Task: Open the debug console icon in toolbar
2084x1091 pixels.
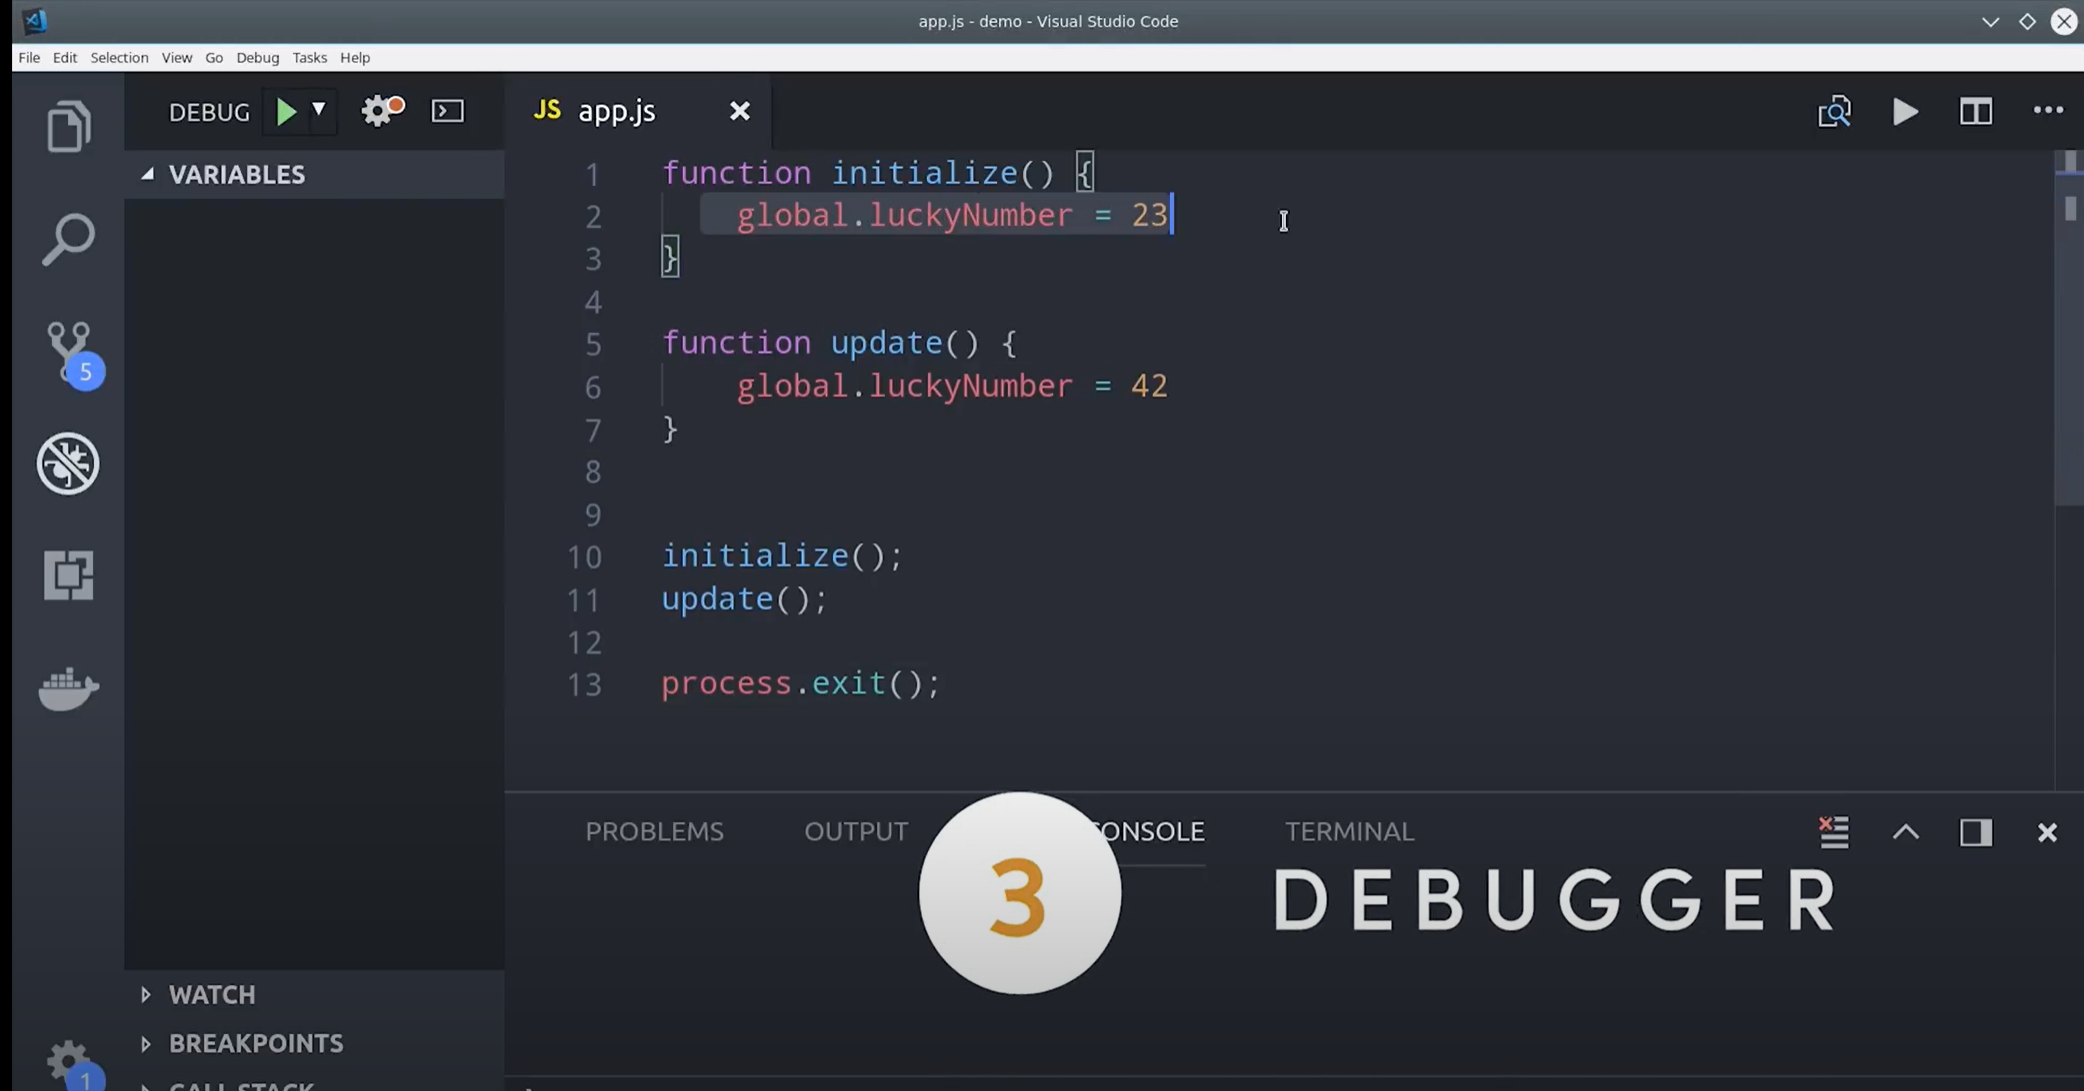Action: [x=447, y=111]
